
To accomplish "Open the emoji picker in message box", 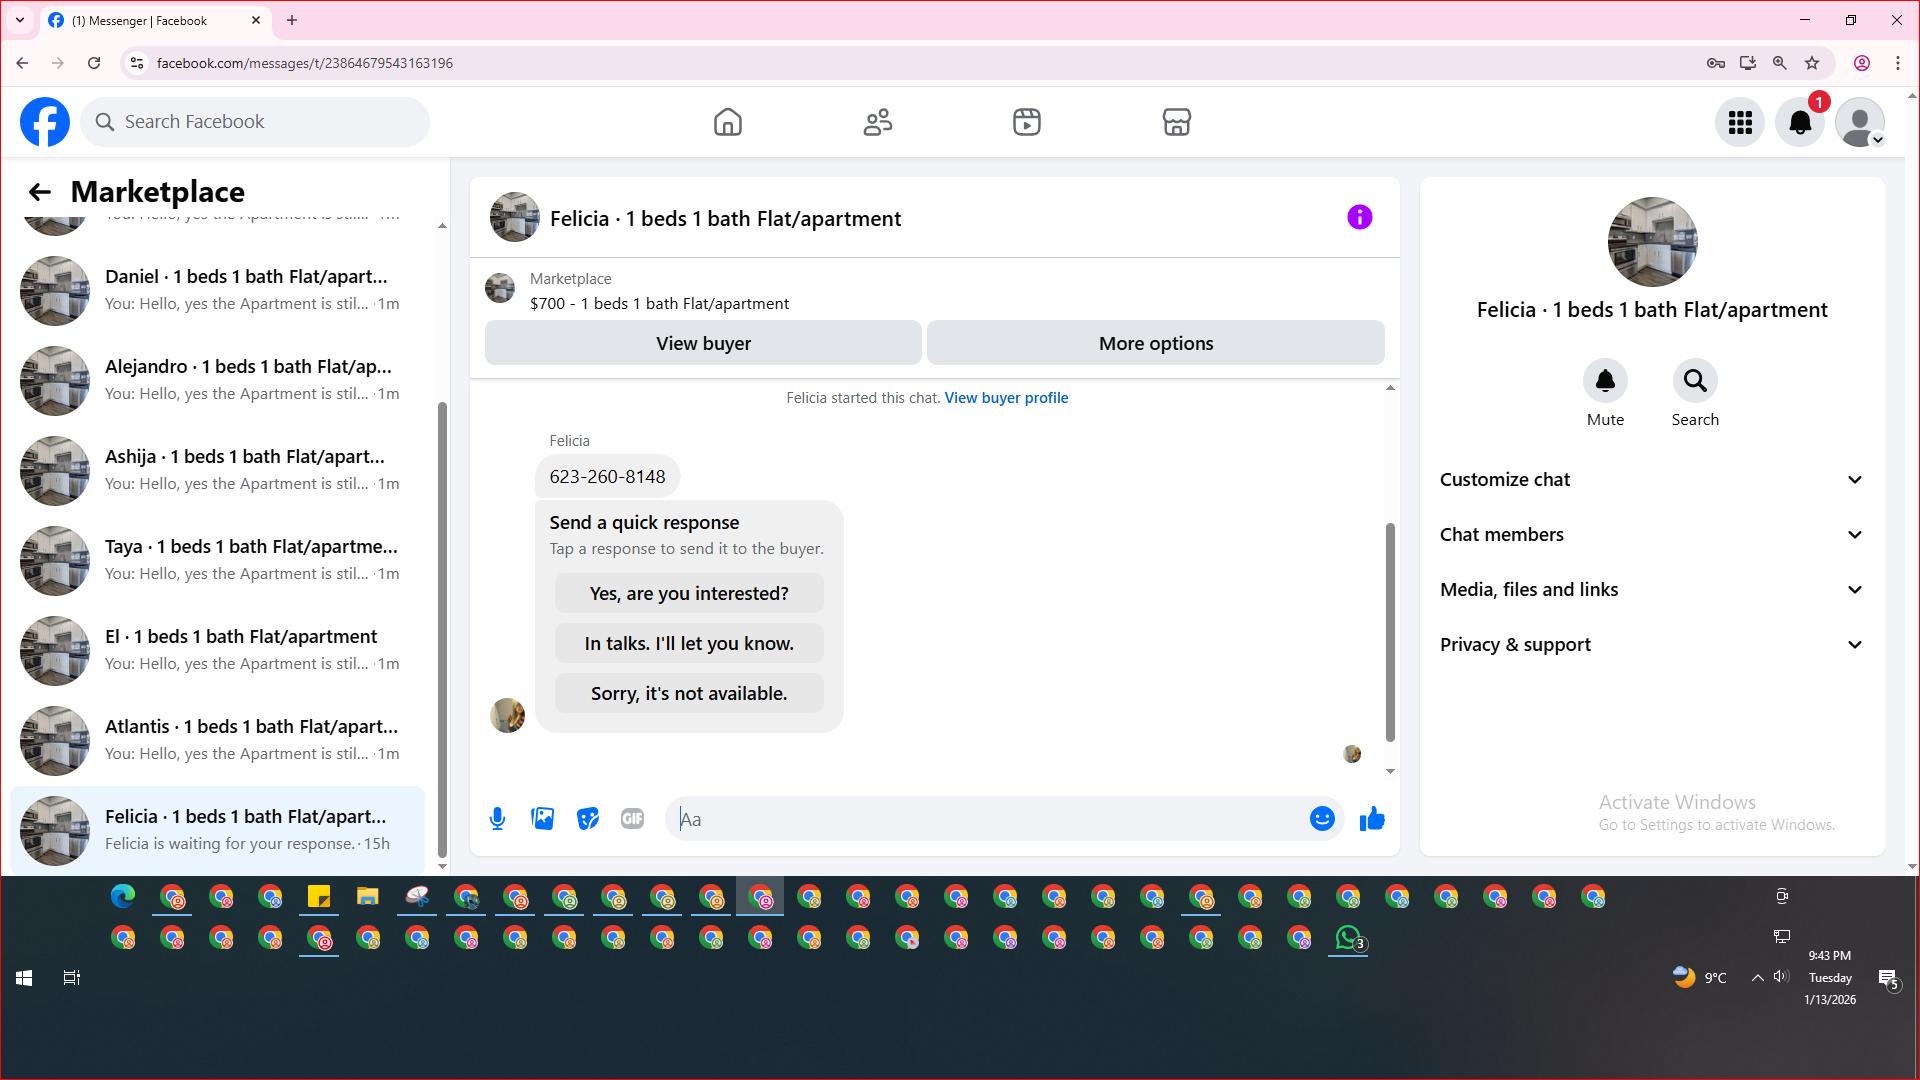I will coord(1322,819).
